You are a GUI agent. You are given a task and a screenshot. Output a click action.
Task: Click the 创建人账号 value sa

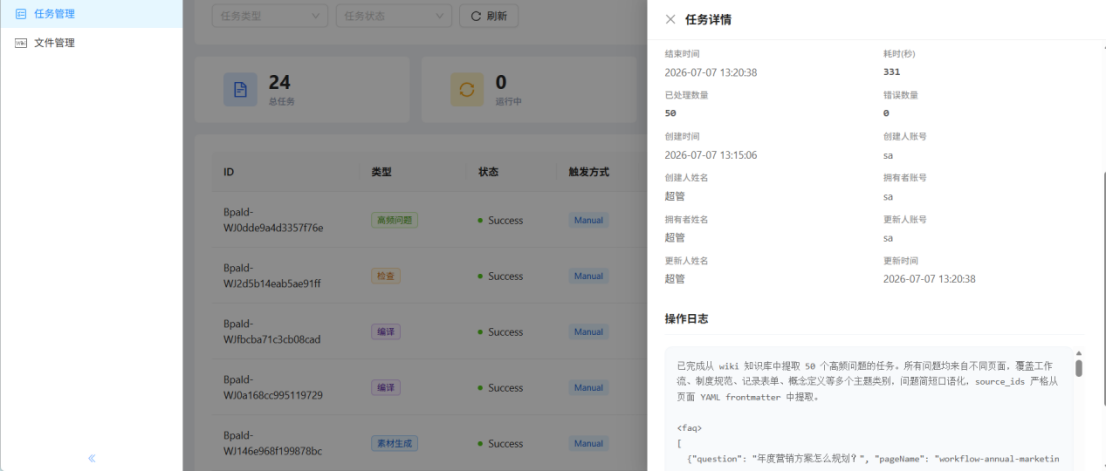point(888,155)
